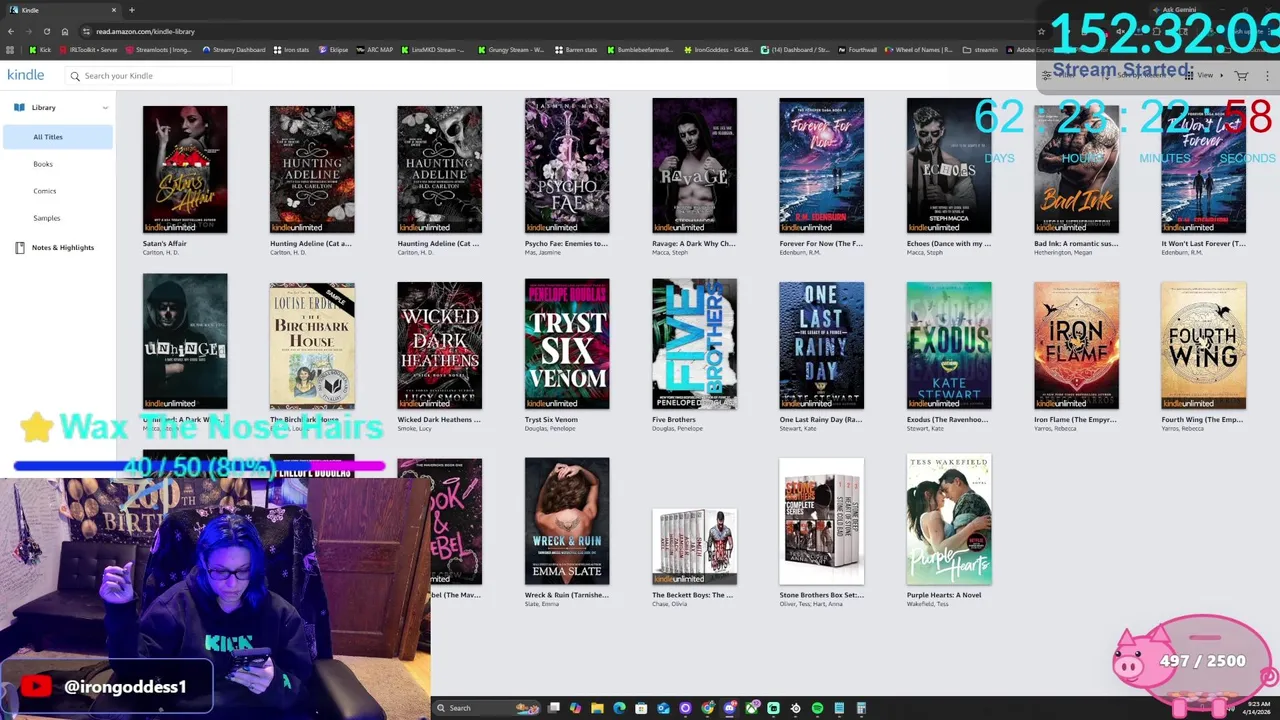The width and height of the screenshot is (1280, 720).
Task: Open the first Hunting Adeline cover
Action: (312, 169)
